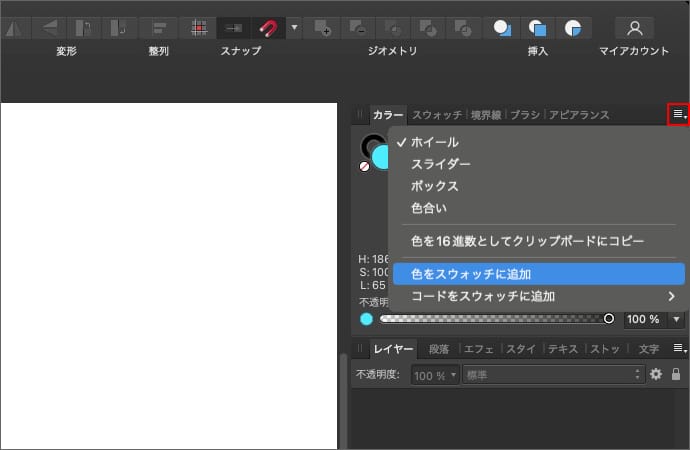690x450 pixels.
Task: Copy color as hex to clipboard menu item
Action: click(527, 241)
